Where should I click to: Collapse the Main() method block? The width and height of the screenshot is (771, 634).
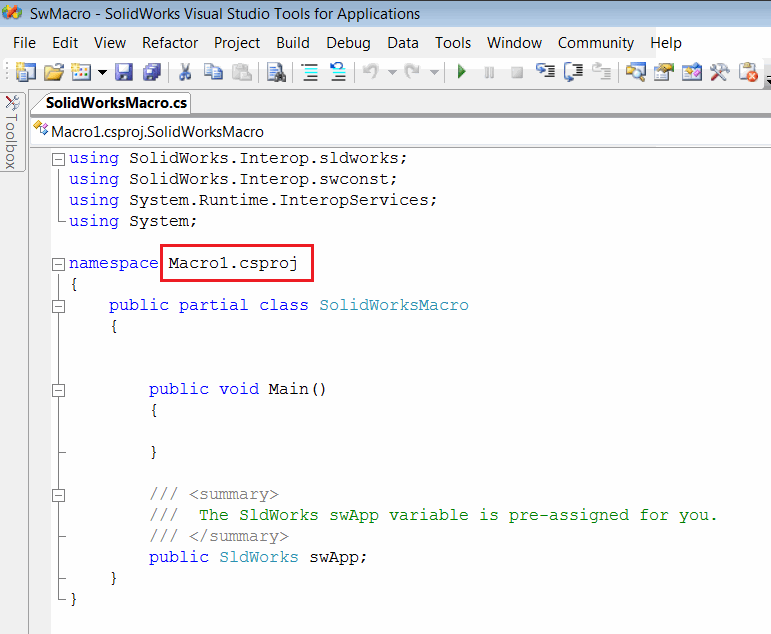pos(59,391)
